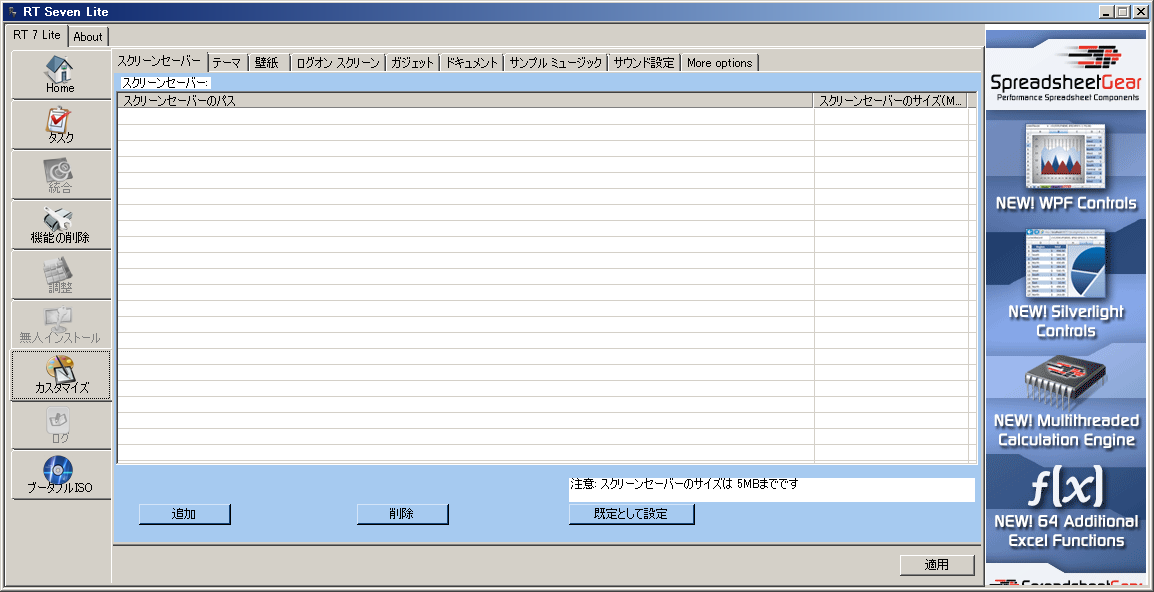Select the 機能の削除 sidebar button
1154x592 pixels.
click(x=60, y=225)
